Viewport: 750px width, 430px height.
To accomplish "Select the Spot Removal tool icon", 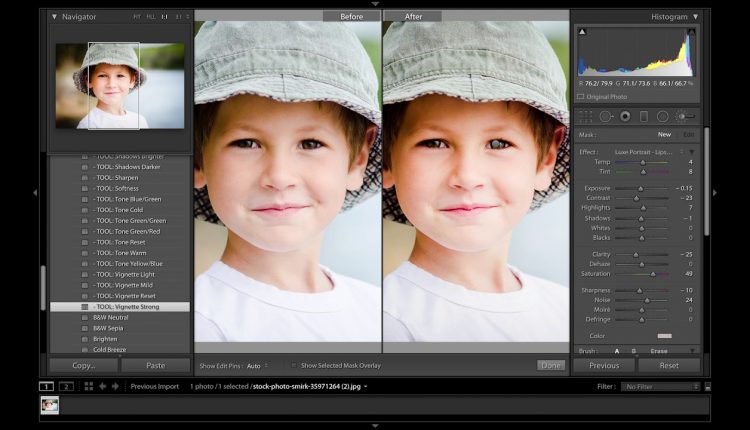I will click(606, 116).
